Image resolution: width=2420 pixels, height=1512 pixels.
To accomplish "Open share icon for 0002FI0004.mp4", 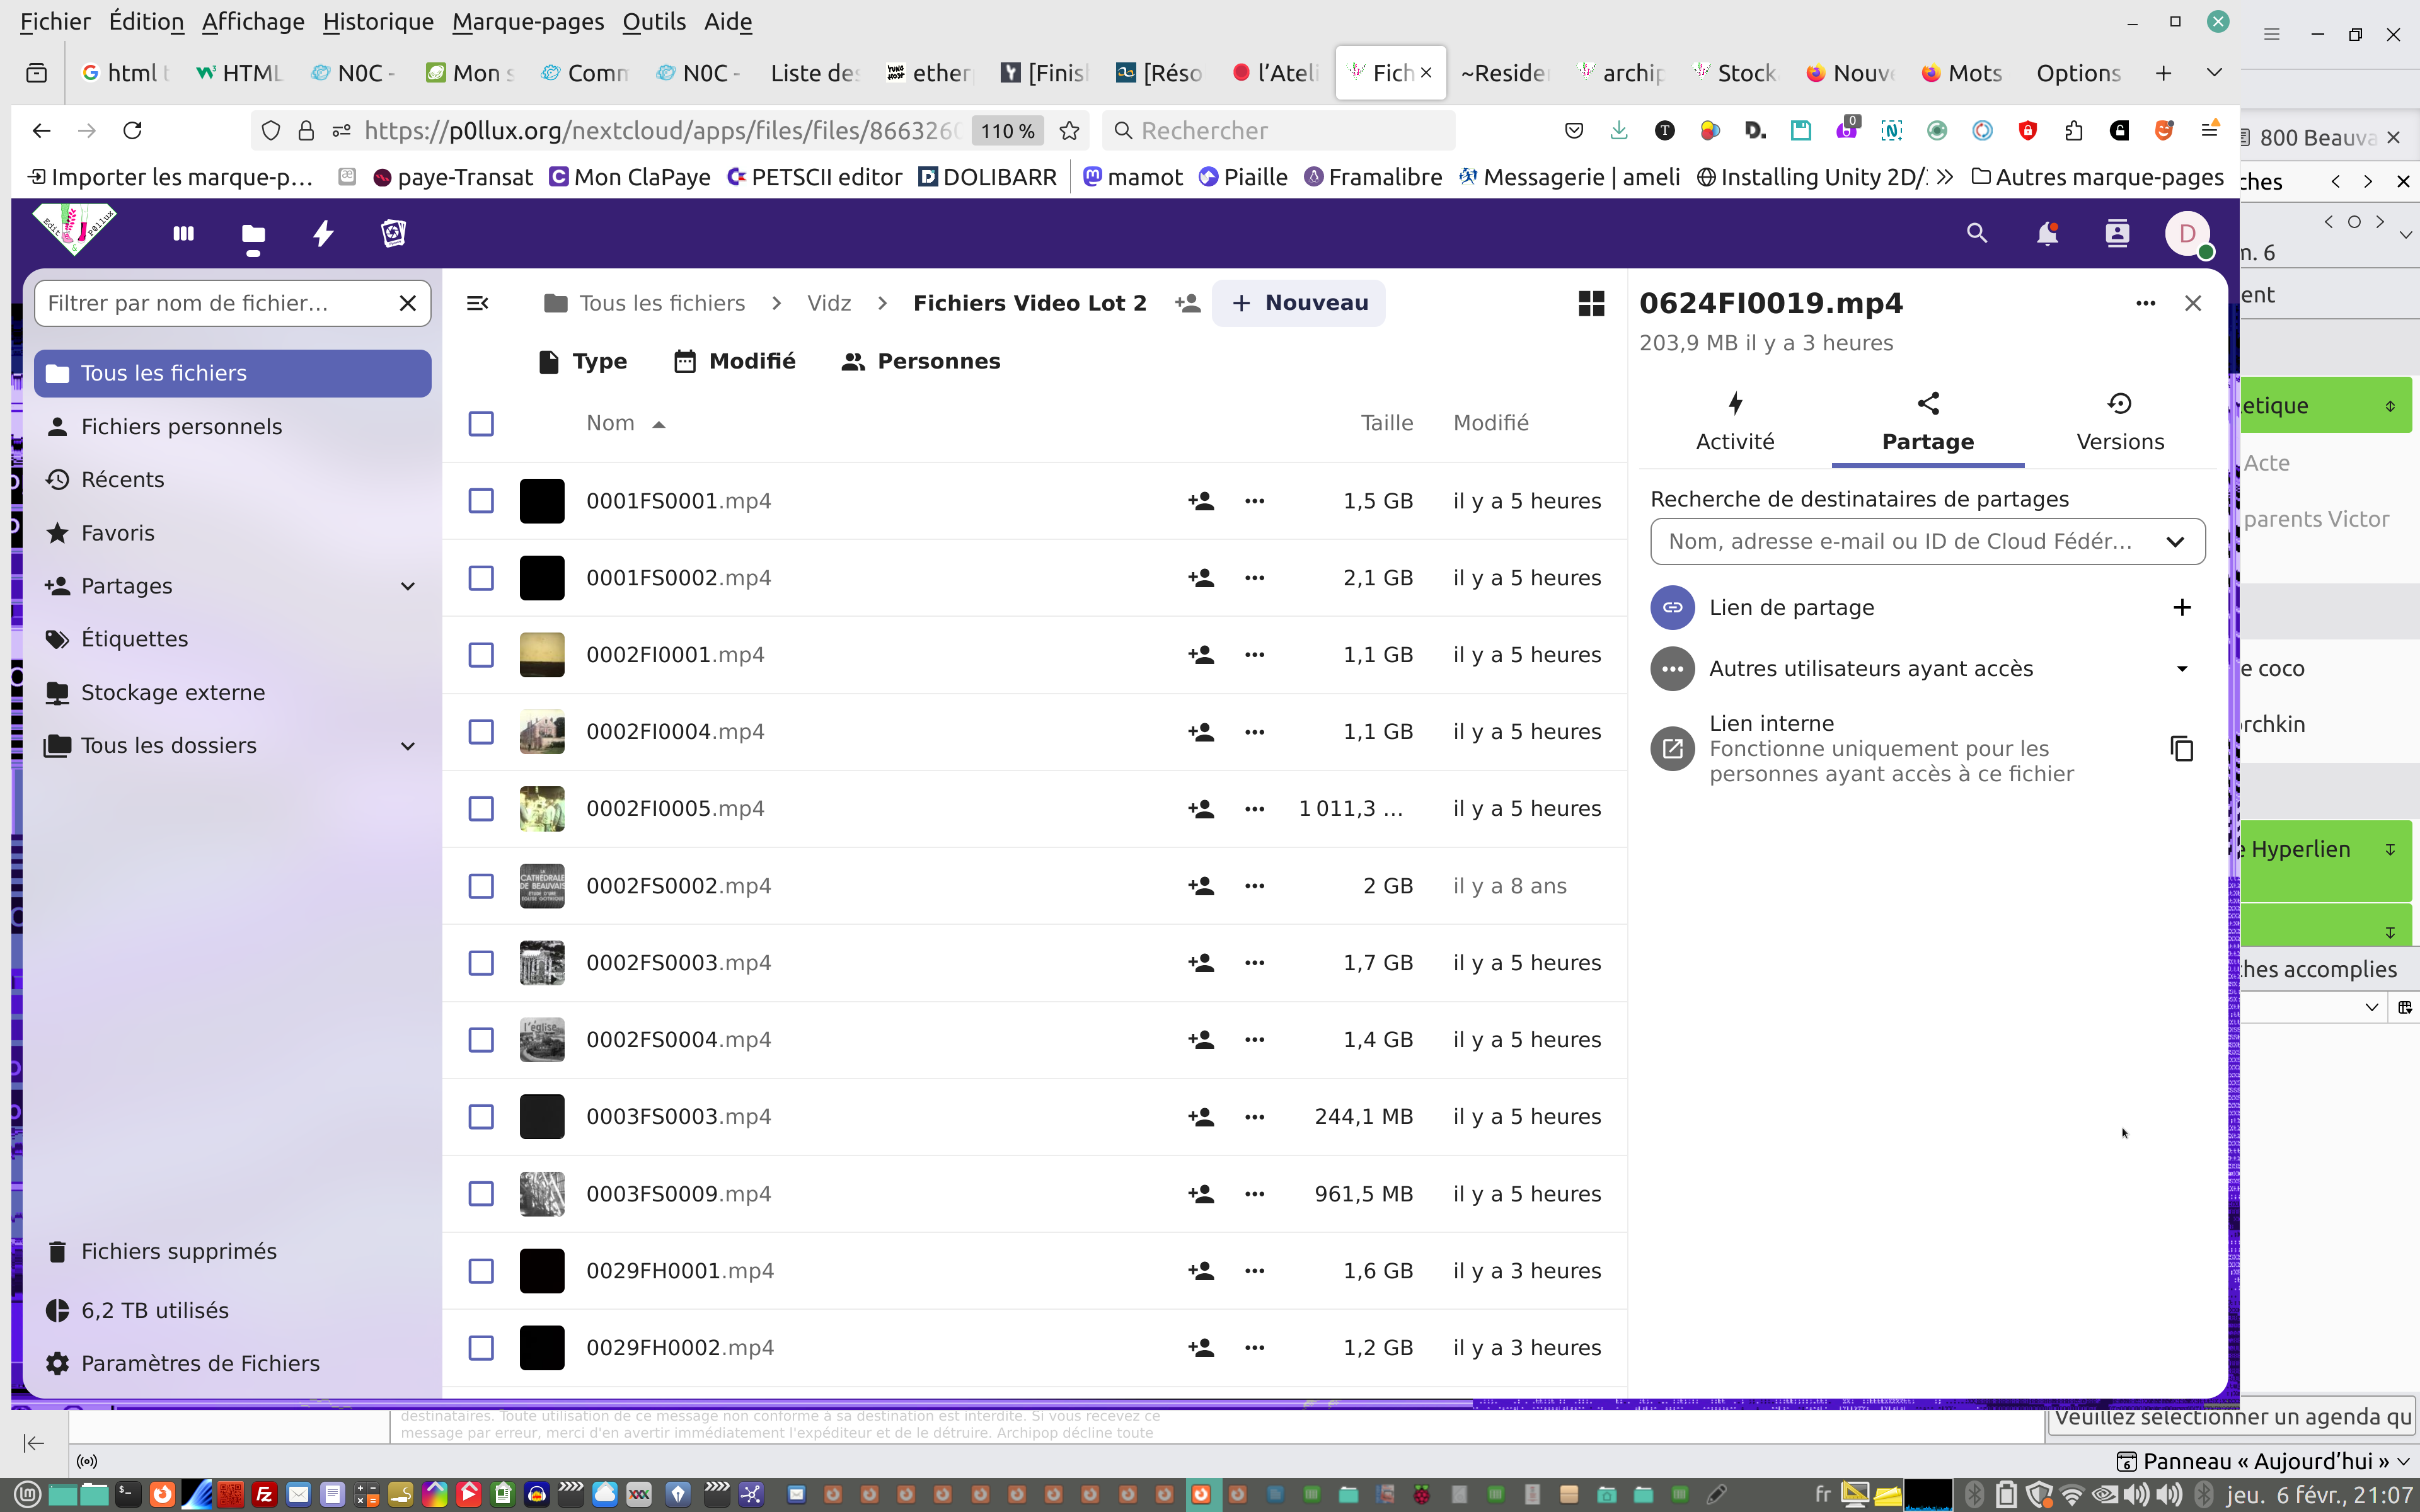I will click(1200, 732).
